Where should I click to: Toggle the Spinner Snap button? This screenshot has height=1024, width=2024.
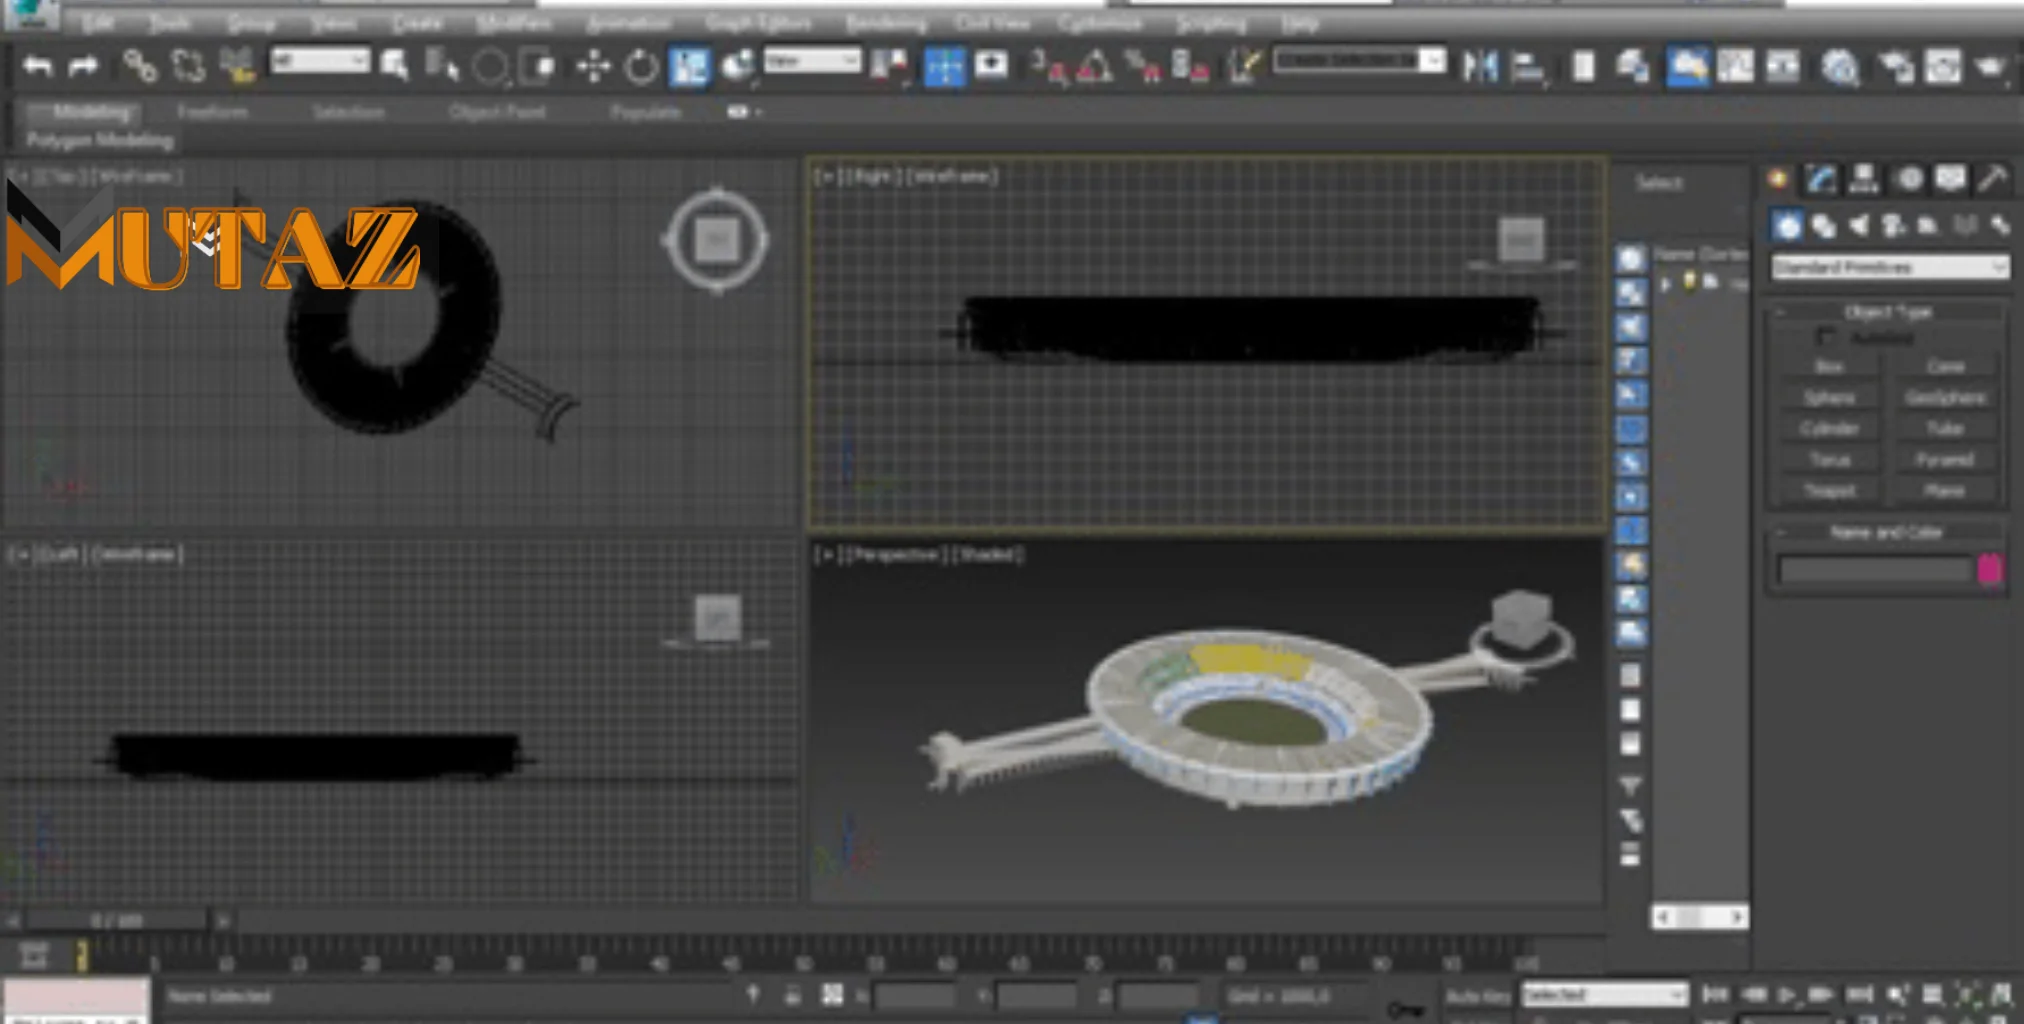click(1190, 66)
